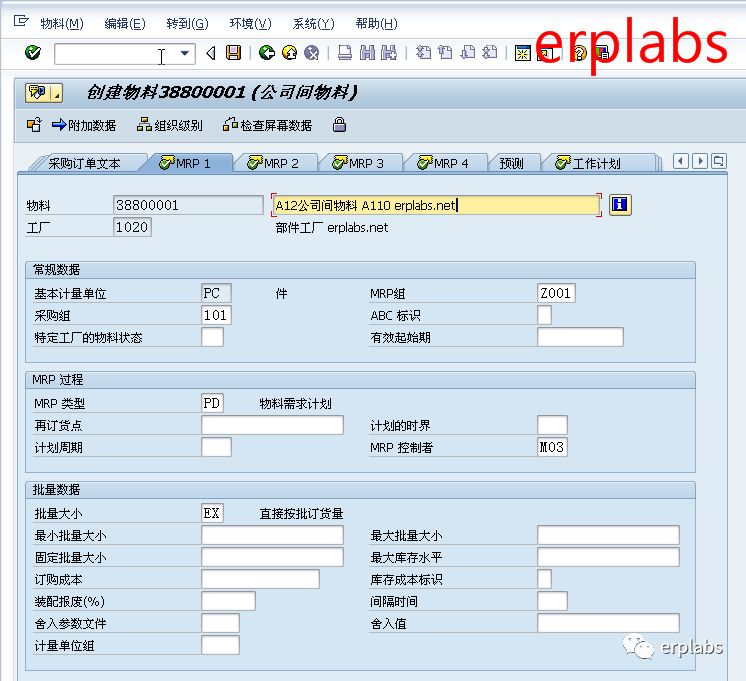Open 组织级别 organizational levels
Screen dimensions: 746x681
pyautogui.click(x=170, y=125)
